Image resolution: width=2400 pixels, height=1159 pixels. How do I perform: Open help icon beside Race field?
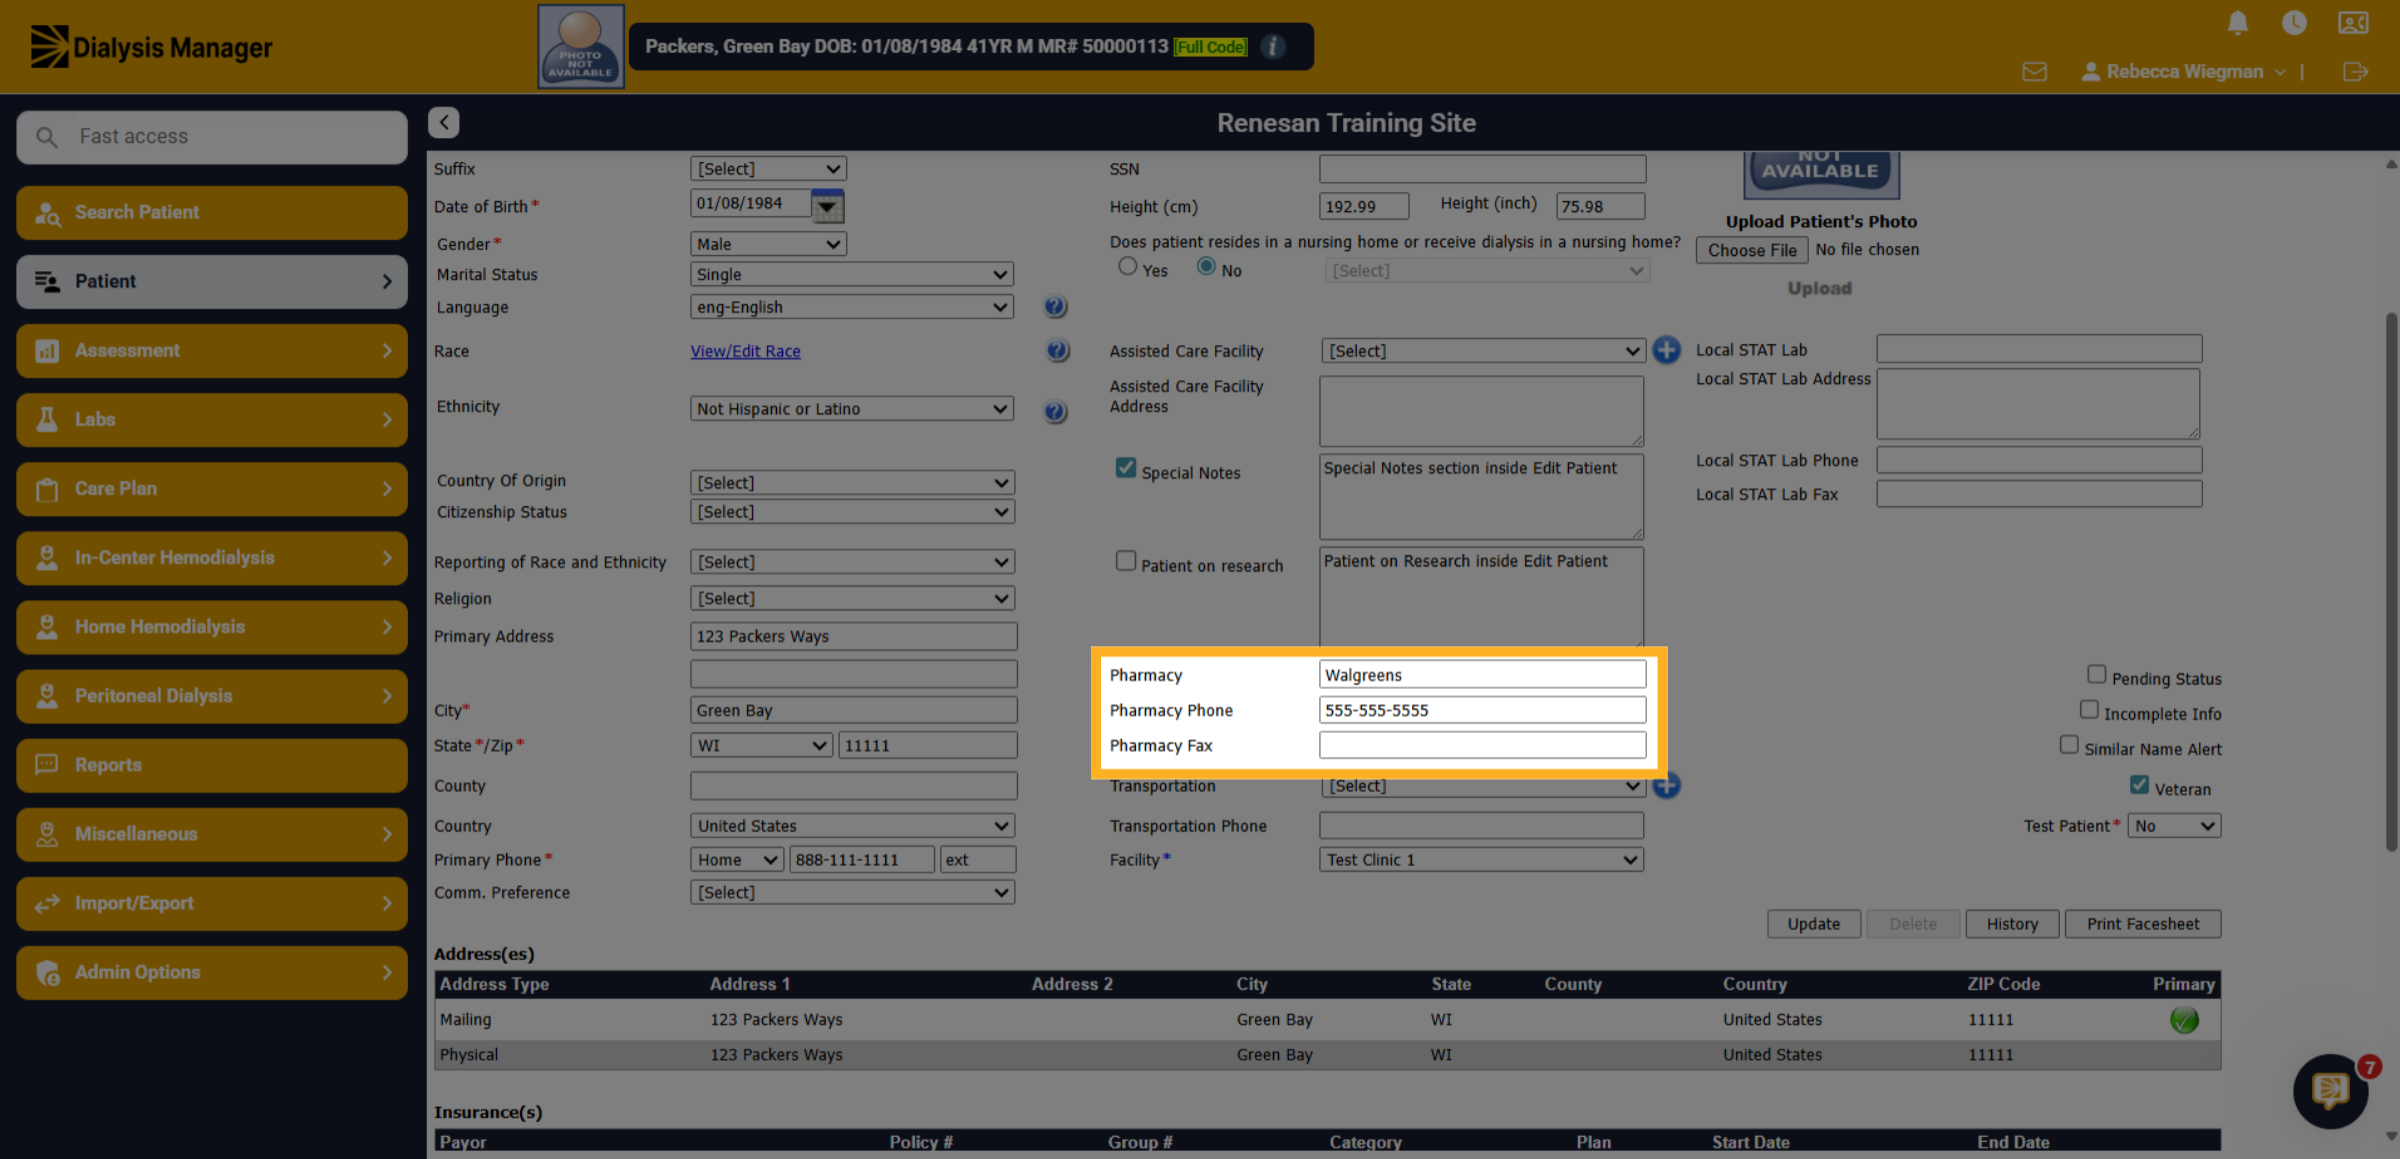(1057, 351)
